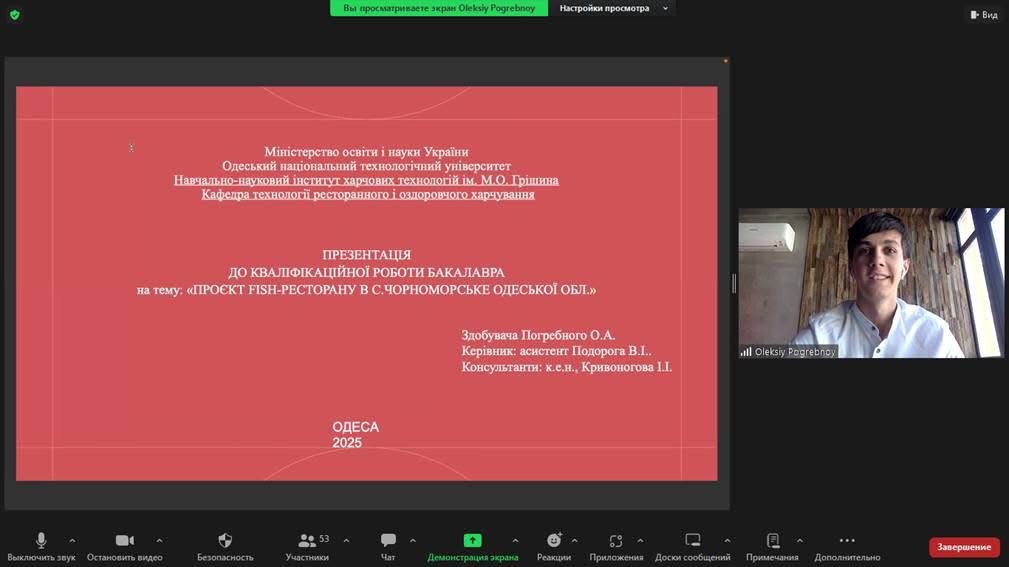This screenshot has width=1009, height=567.
Task: Open Приложения apps icon
Action: point(616,541)
